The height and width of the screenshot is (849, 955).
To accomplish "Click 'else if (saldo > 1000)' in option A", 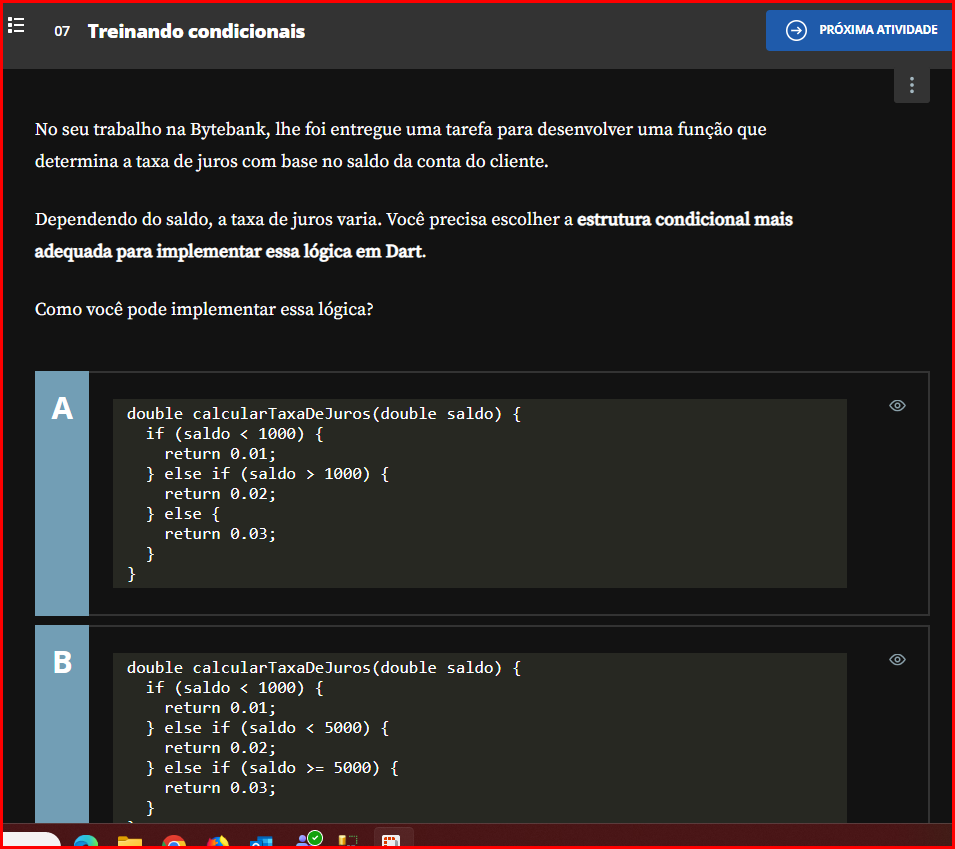I will click(x=267, y=474).
